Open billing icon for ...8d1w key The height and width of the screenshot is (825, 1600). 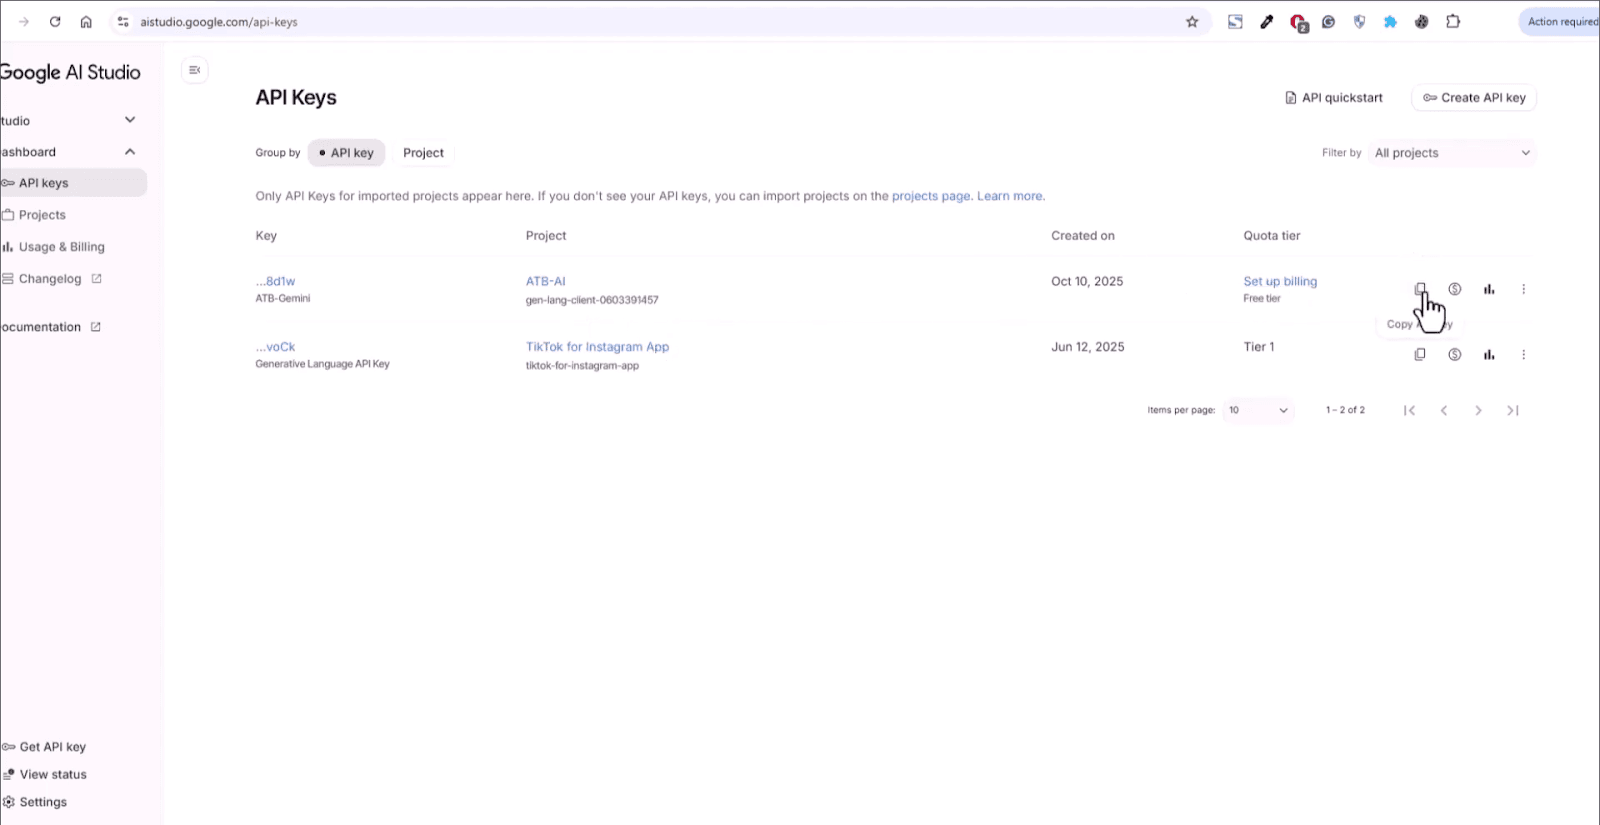coord(1455,289)
